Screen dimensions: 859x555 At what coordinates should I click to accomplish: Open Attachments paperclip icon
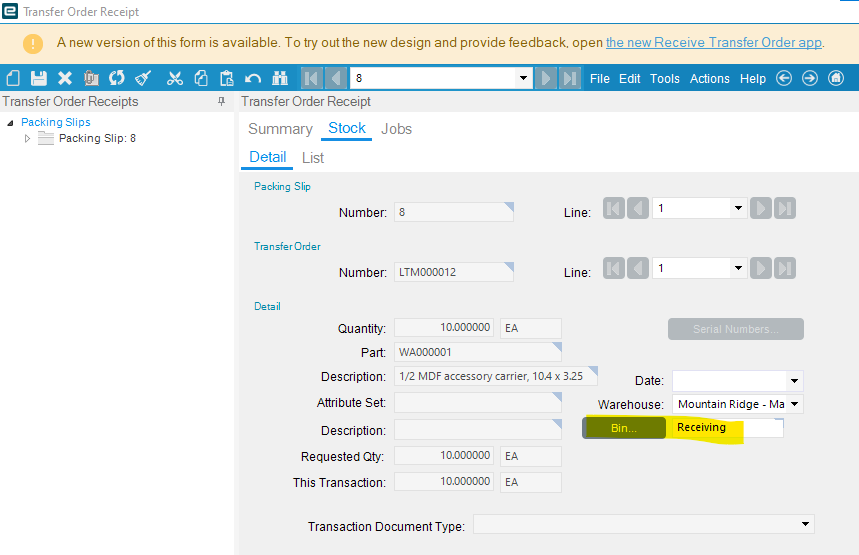[91, 78]
